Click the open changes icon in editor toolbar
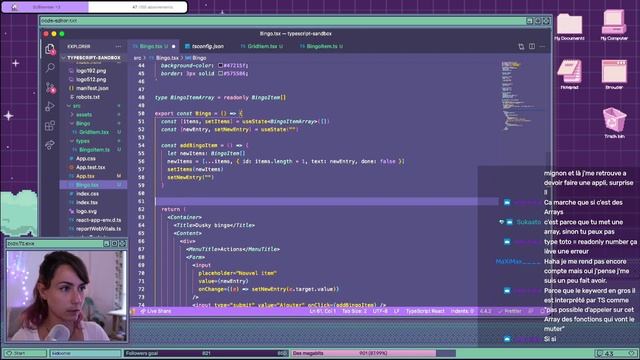Screen dimensions: 640x360 pyautogui.click(x=521, y=47)
